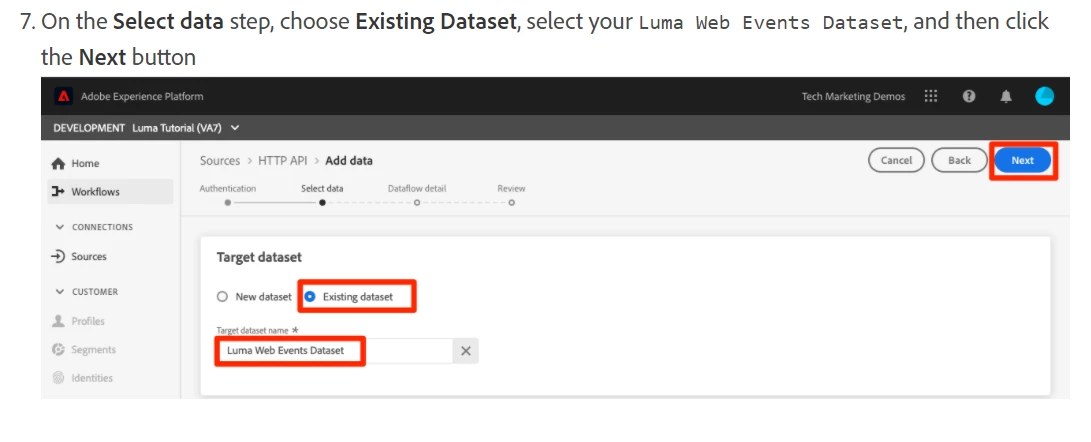Collapse the CUSTOMER section
This screenshot has width=1091, height=442.
pos(59,292)
